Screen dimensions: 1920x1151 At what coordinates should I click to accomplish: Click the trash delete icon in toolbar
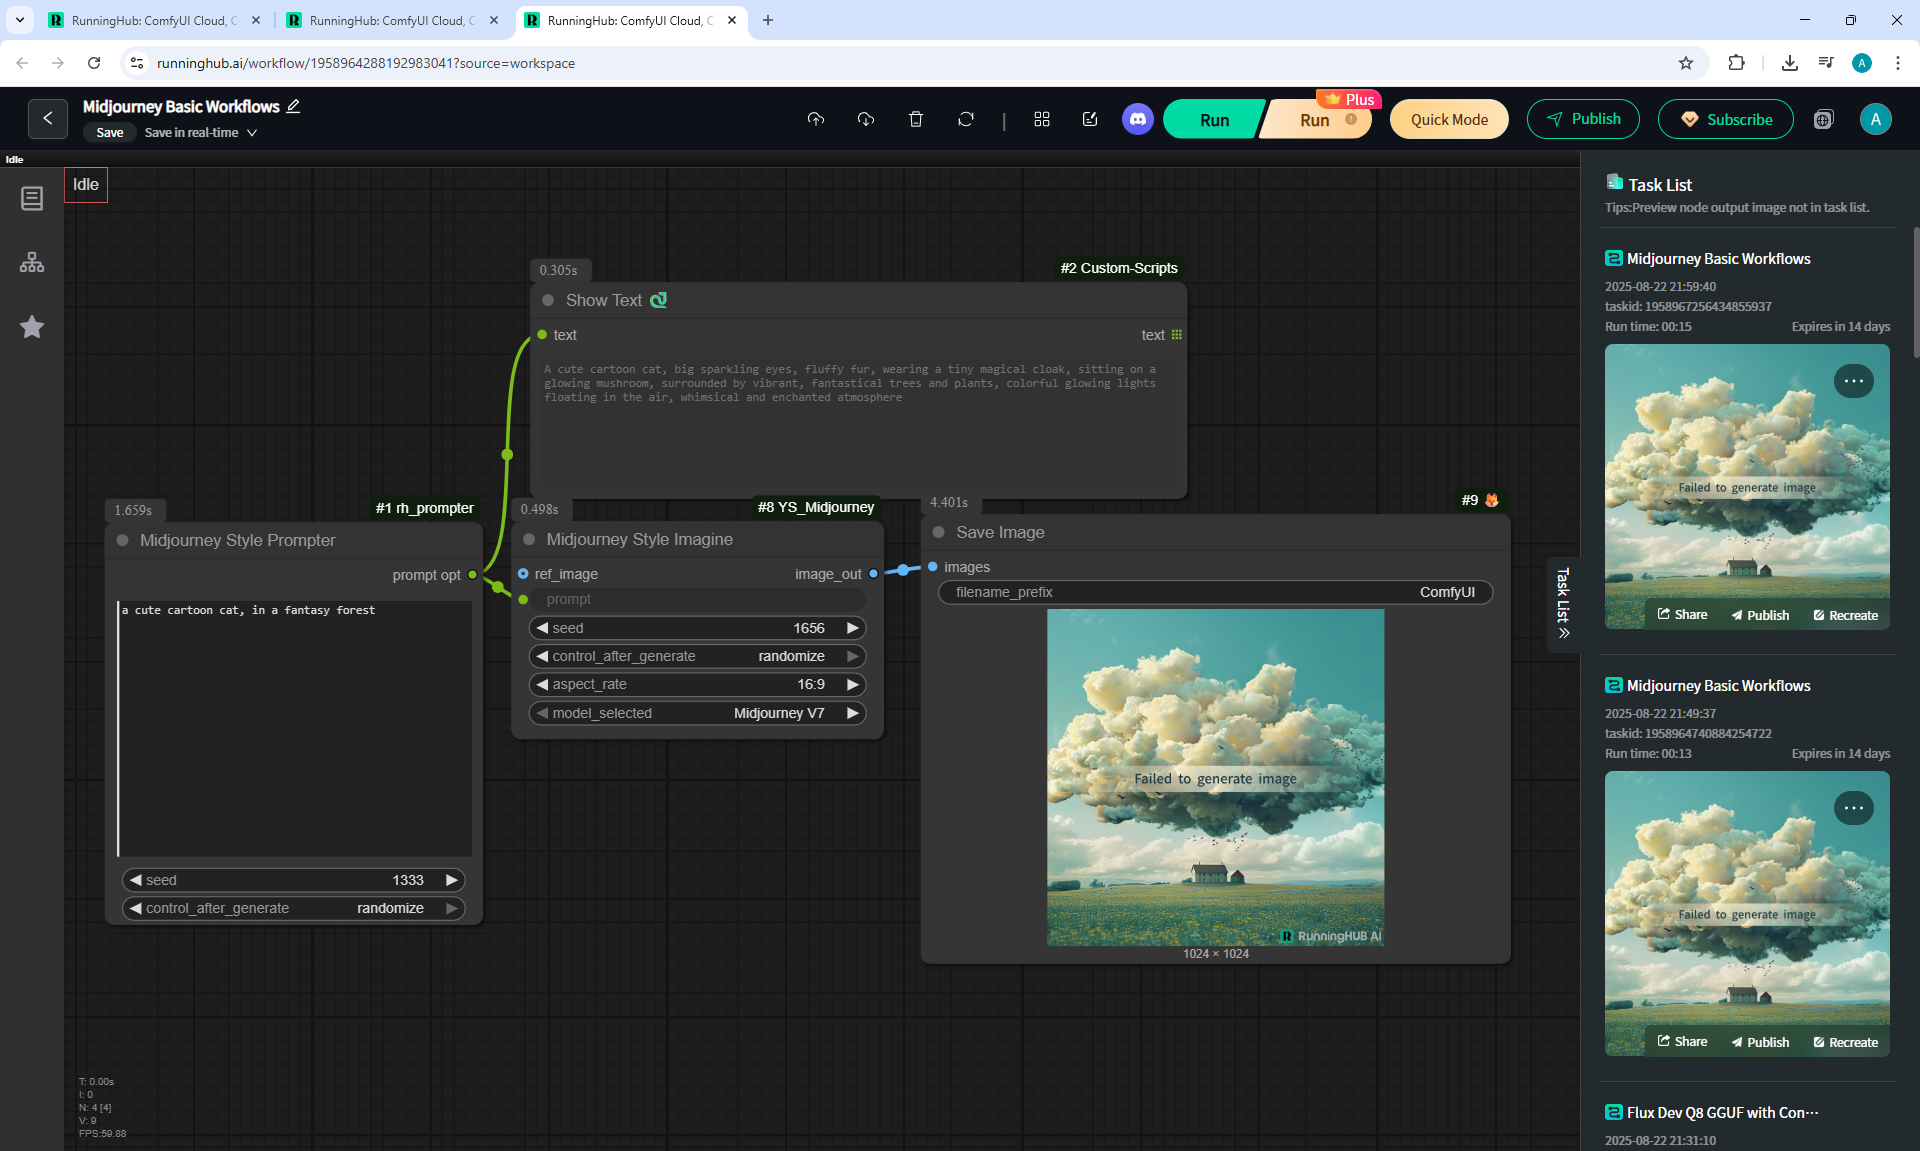[x=915, y=119]
